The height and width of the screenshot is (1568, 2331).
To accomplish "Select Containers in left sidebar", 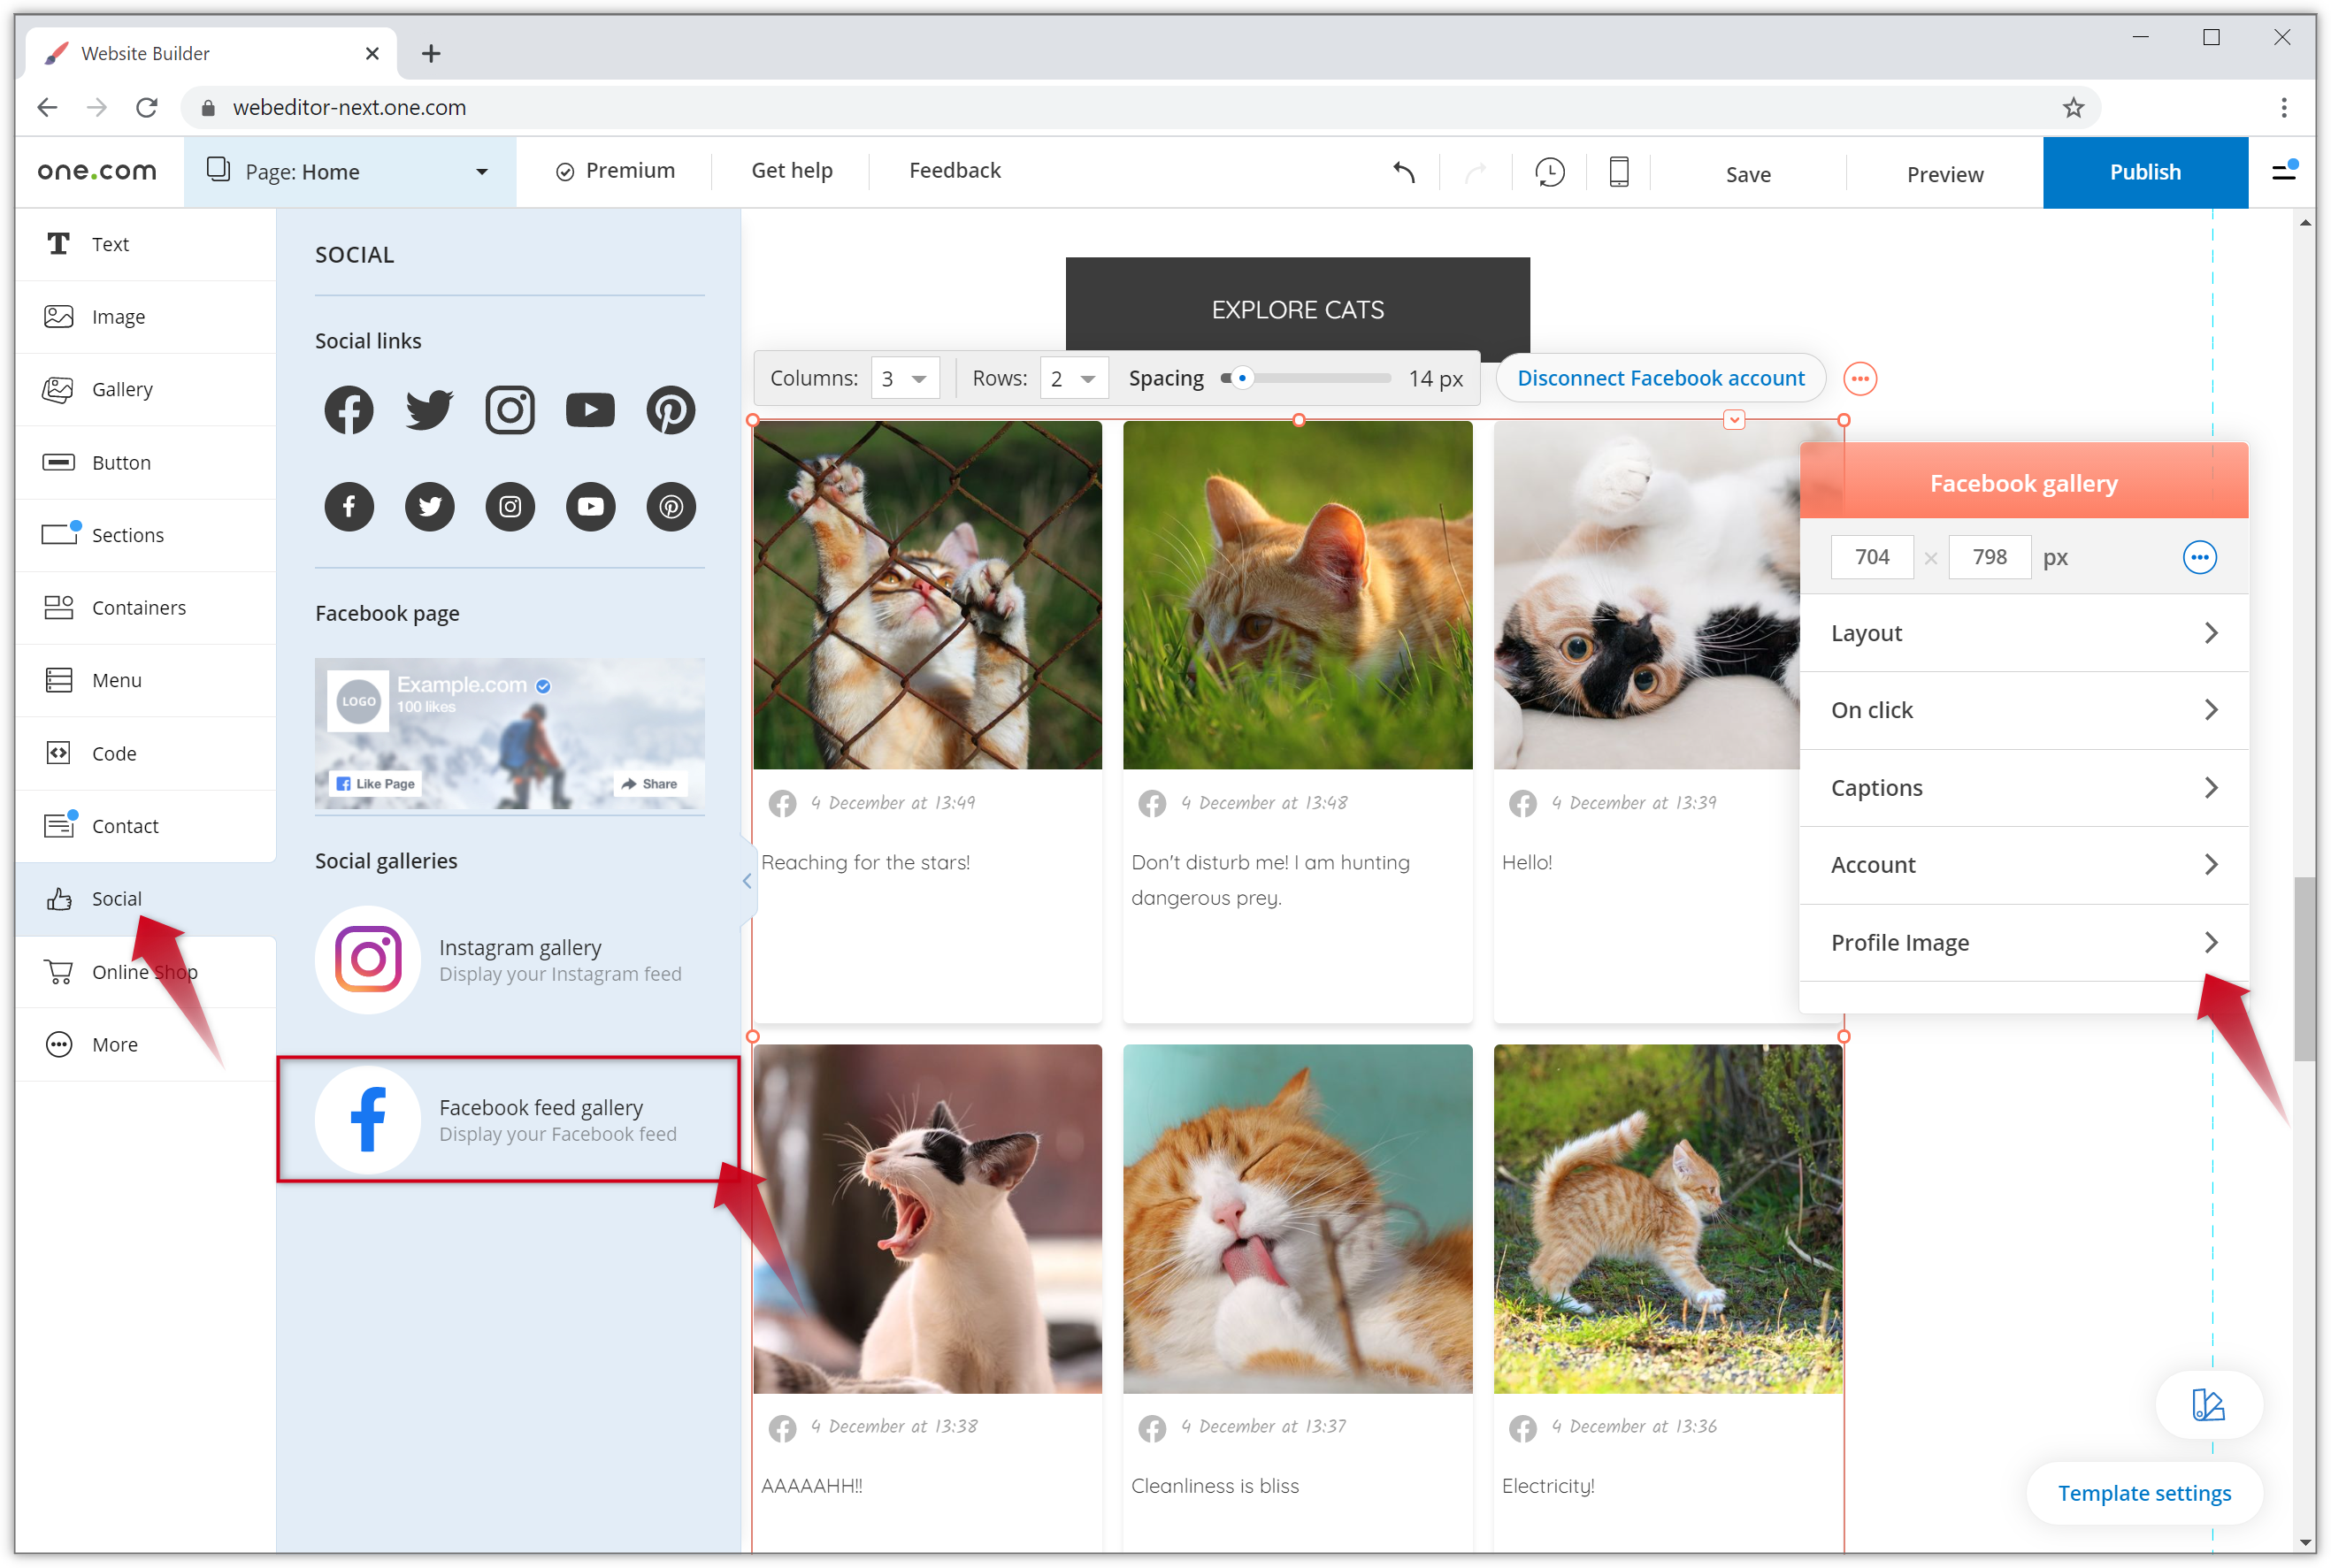I will pos(138,608).
